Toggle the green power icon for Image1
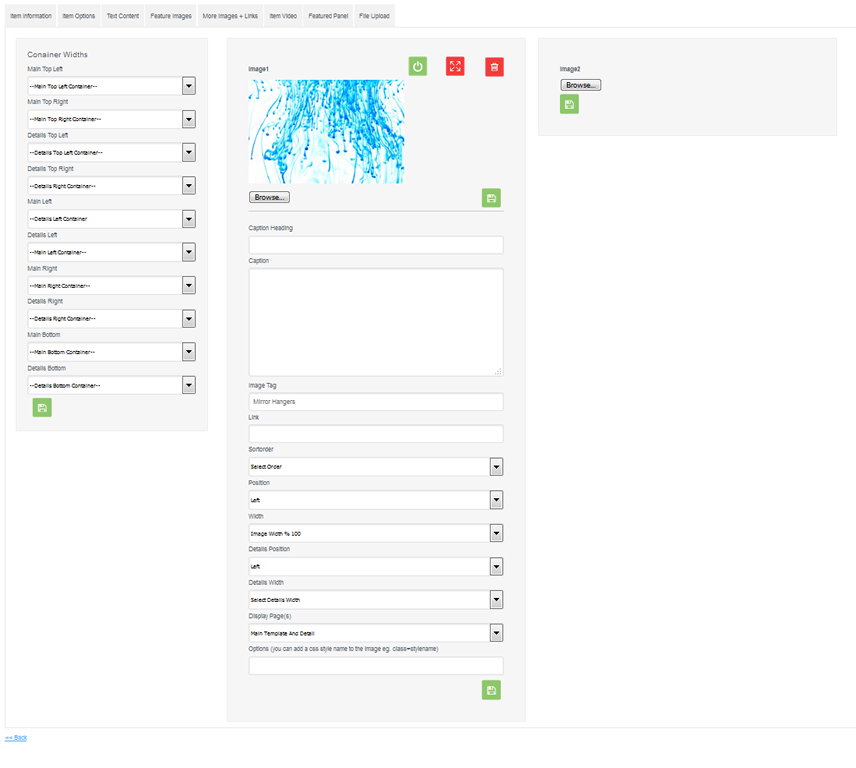Image resolution: width=856 pixels, height=768 pixels. tap(418, 67)
